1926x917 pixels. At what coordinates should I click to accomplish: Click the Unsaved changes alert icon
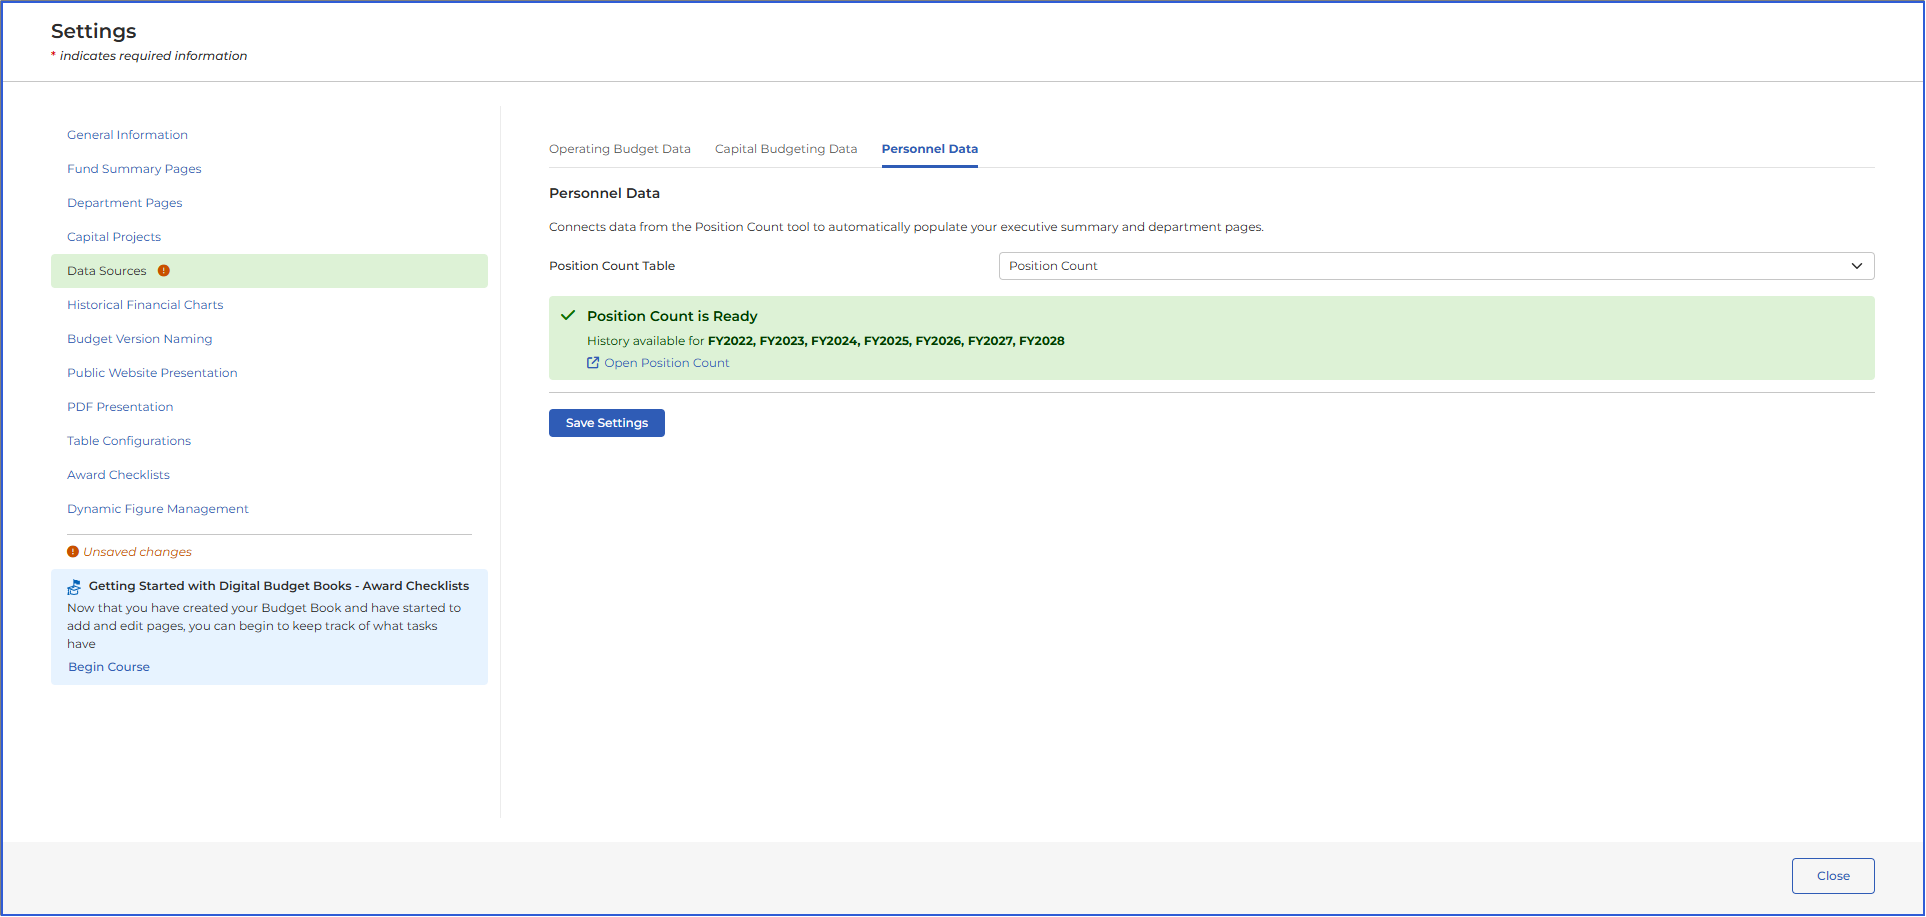tap(73, 552)
